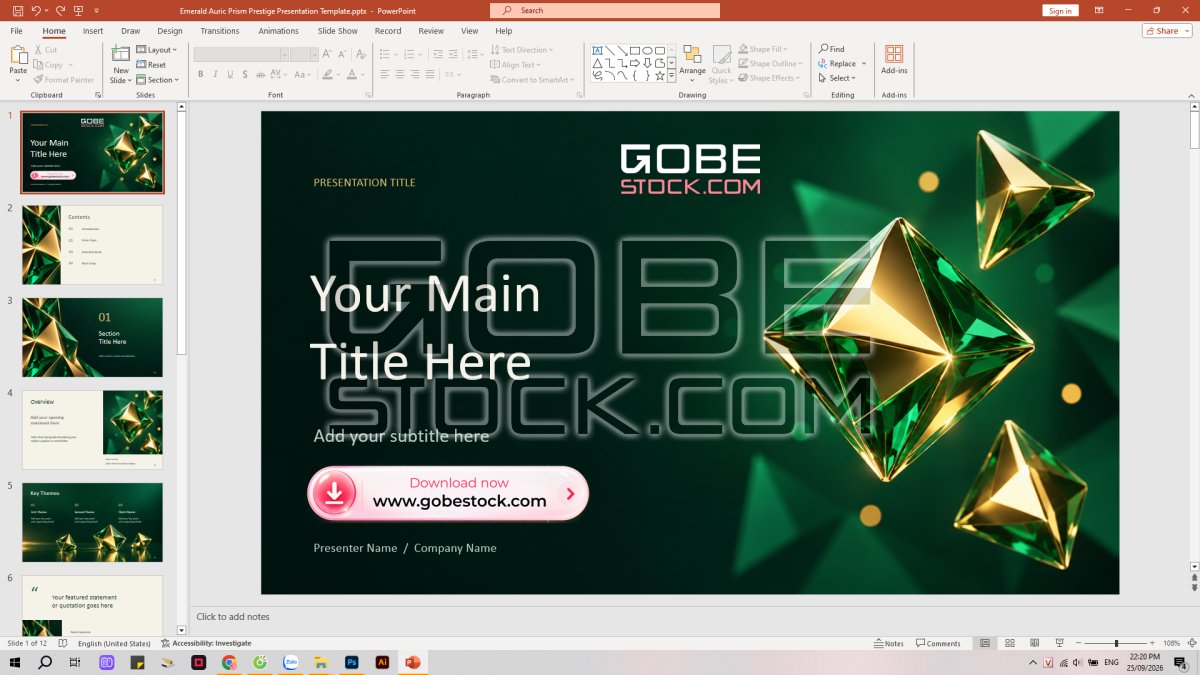Open Windows Start menu

pyautogui.click(x=15, y=662)
